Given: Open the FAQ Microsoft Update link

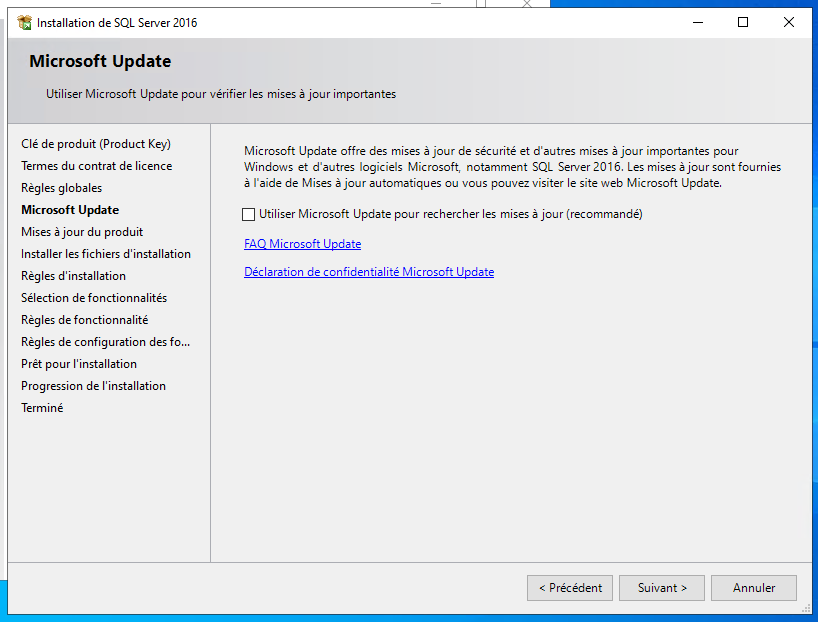Looking at the screenshot, I should click(303, 244).
